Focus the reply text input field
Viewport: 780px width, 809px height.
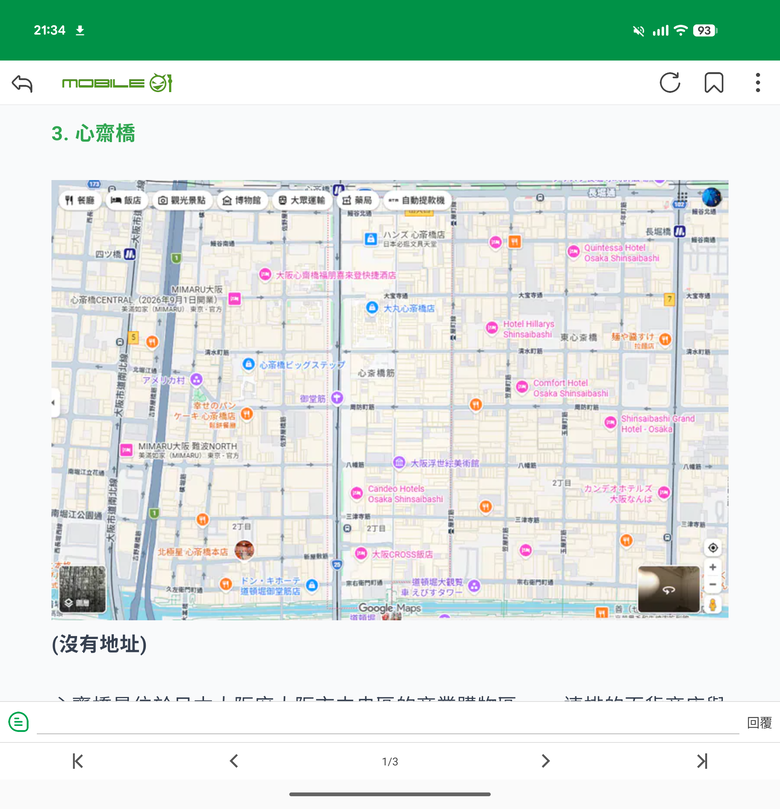(388, 722)
